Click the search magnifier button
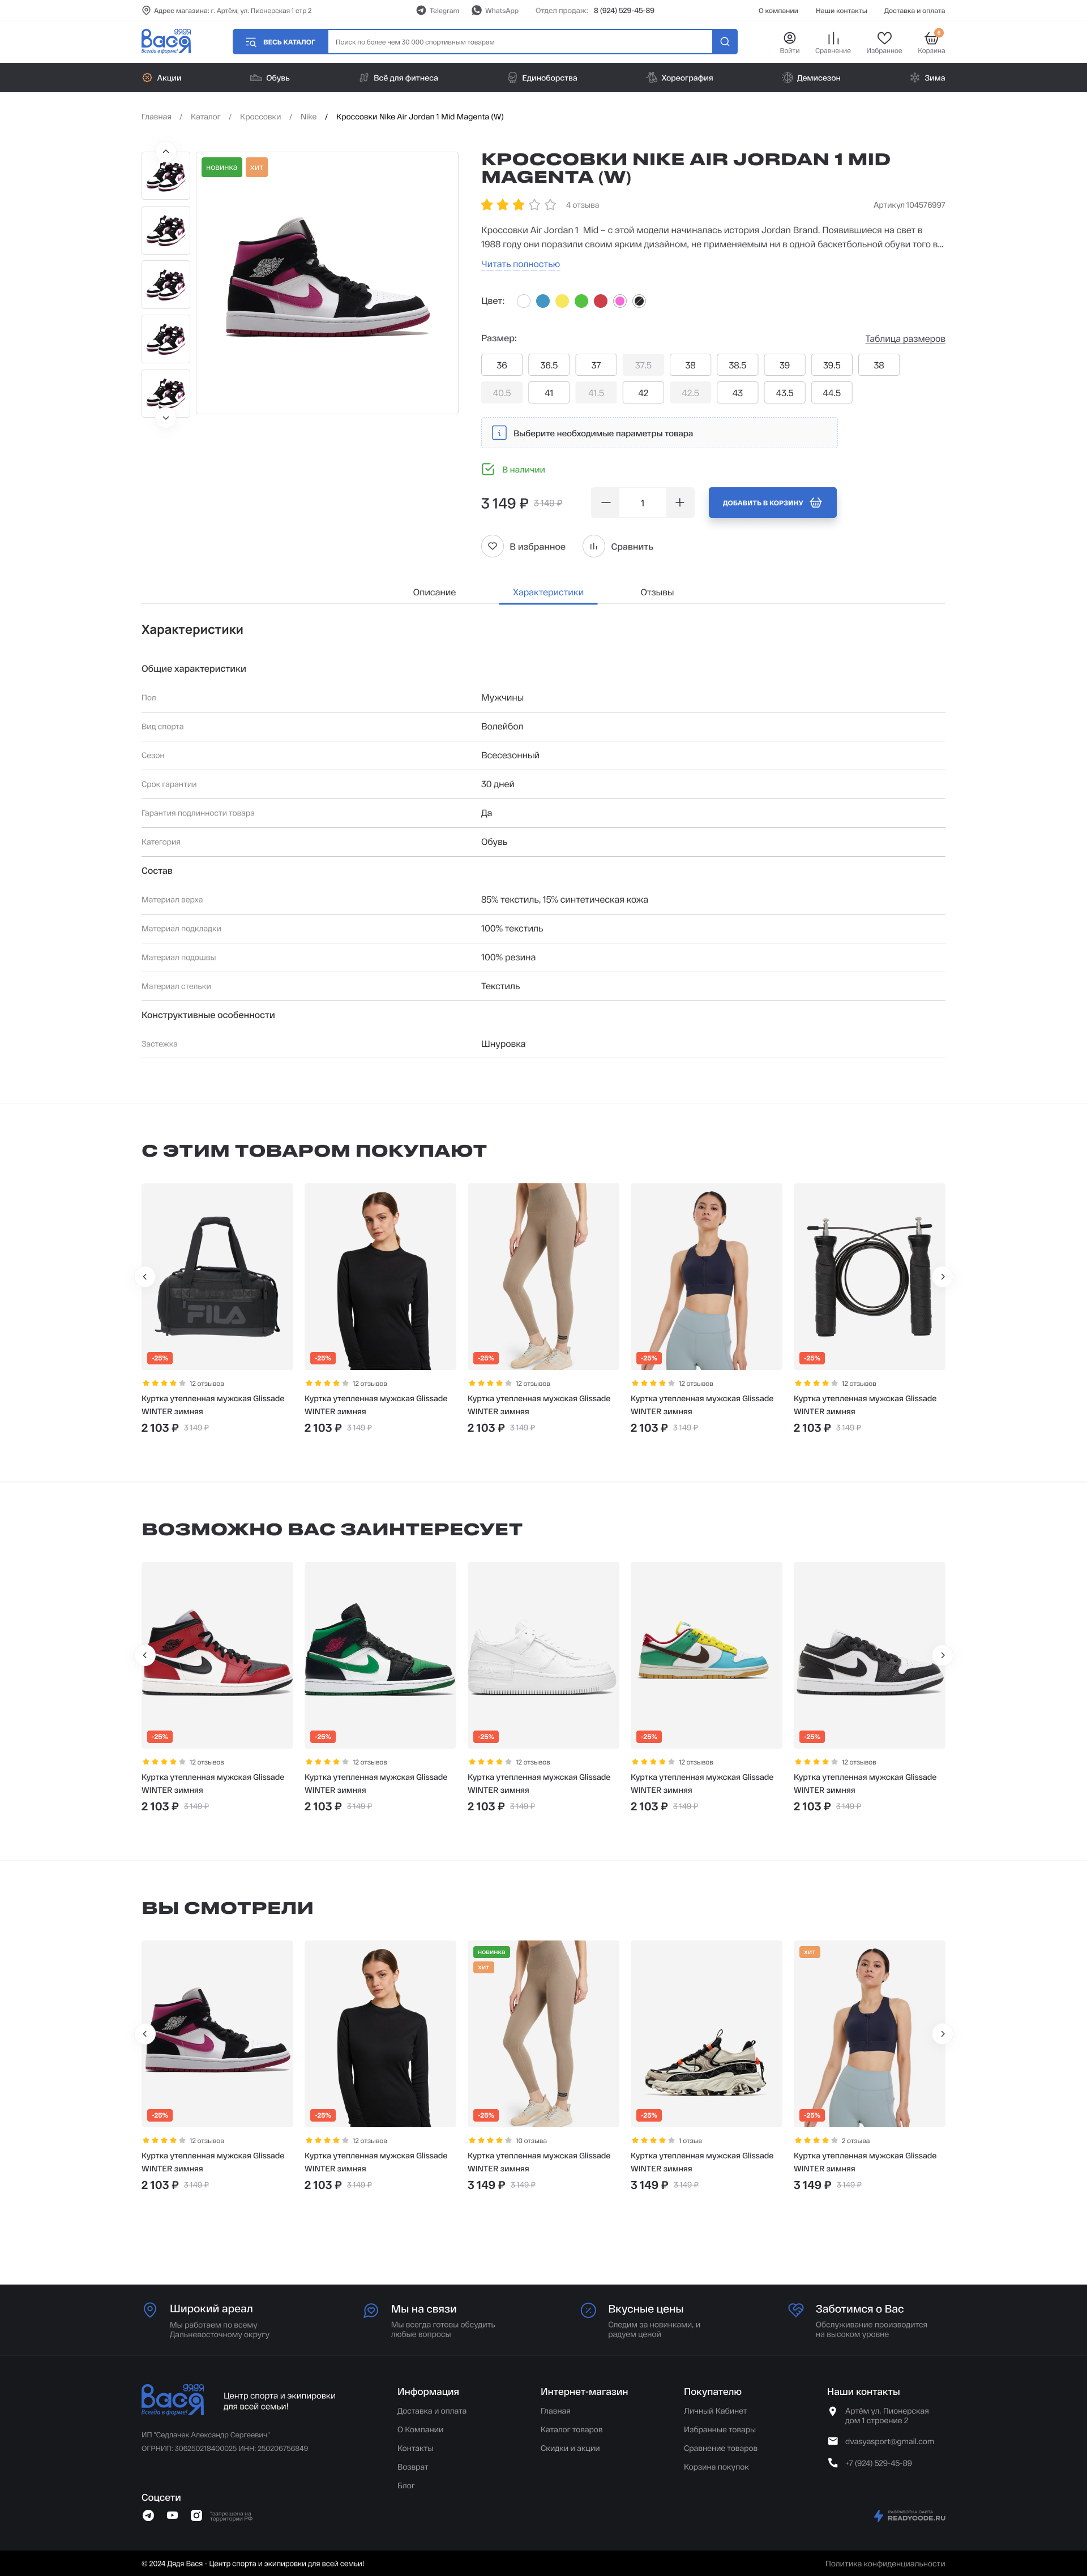Screen dimensions: 1087x2576 [725, 42]
